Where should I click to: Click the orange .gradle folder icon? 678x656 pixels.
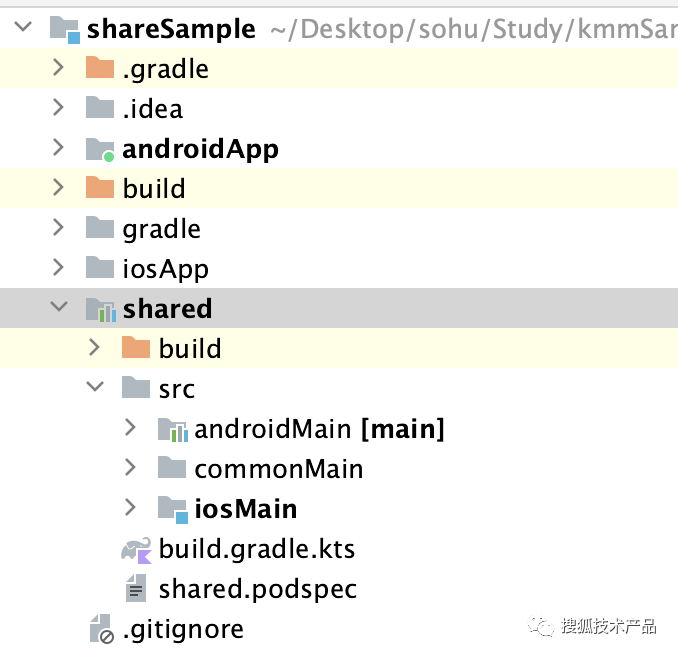coord(99,69)
